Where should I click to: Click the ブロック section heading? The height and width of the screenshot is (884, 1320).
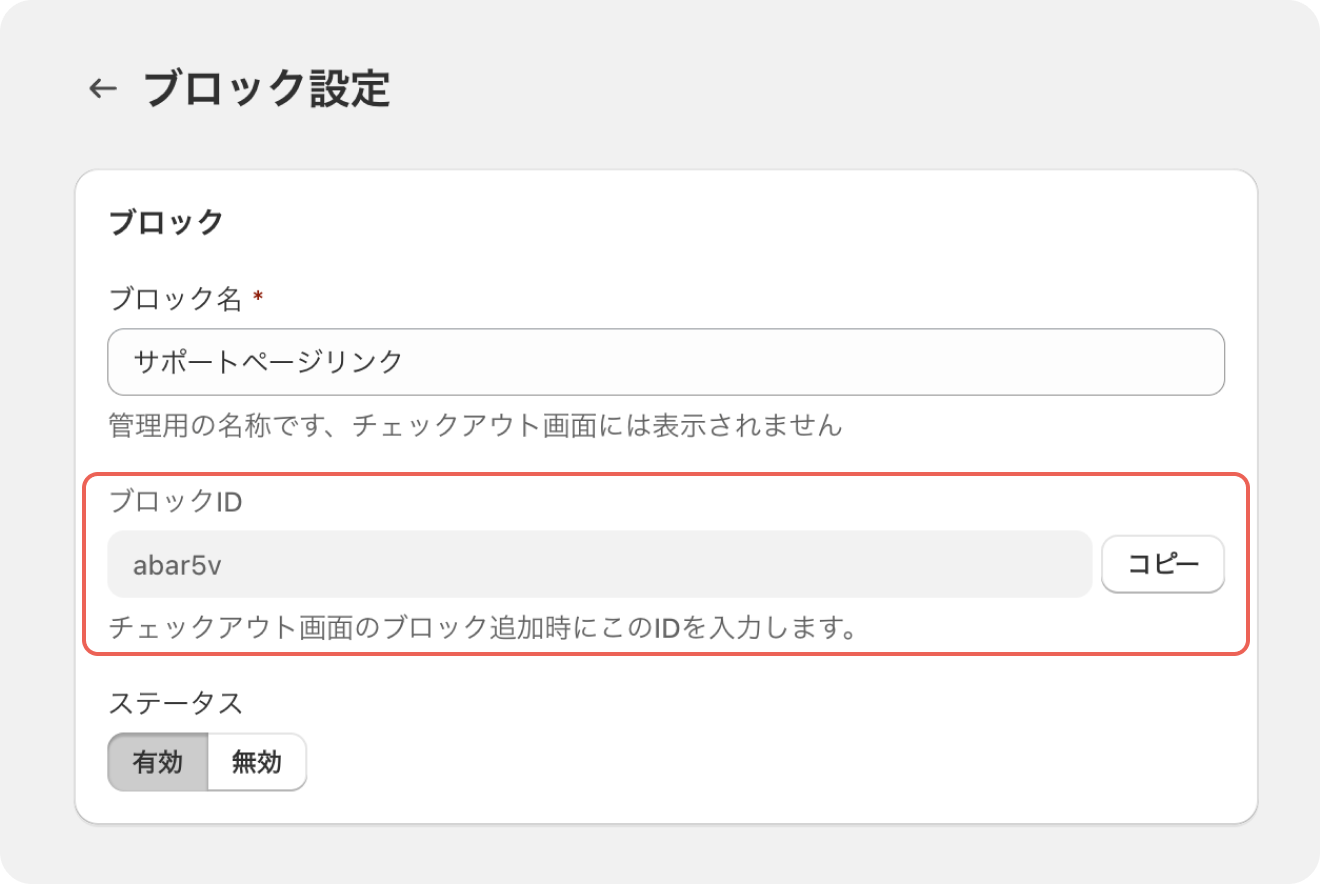click(165, 222)
